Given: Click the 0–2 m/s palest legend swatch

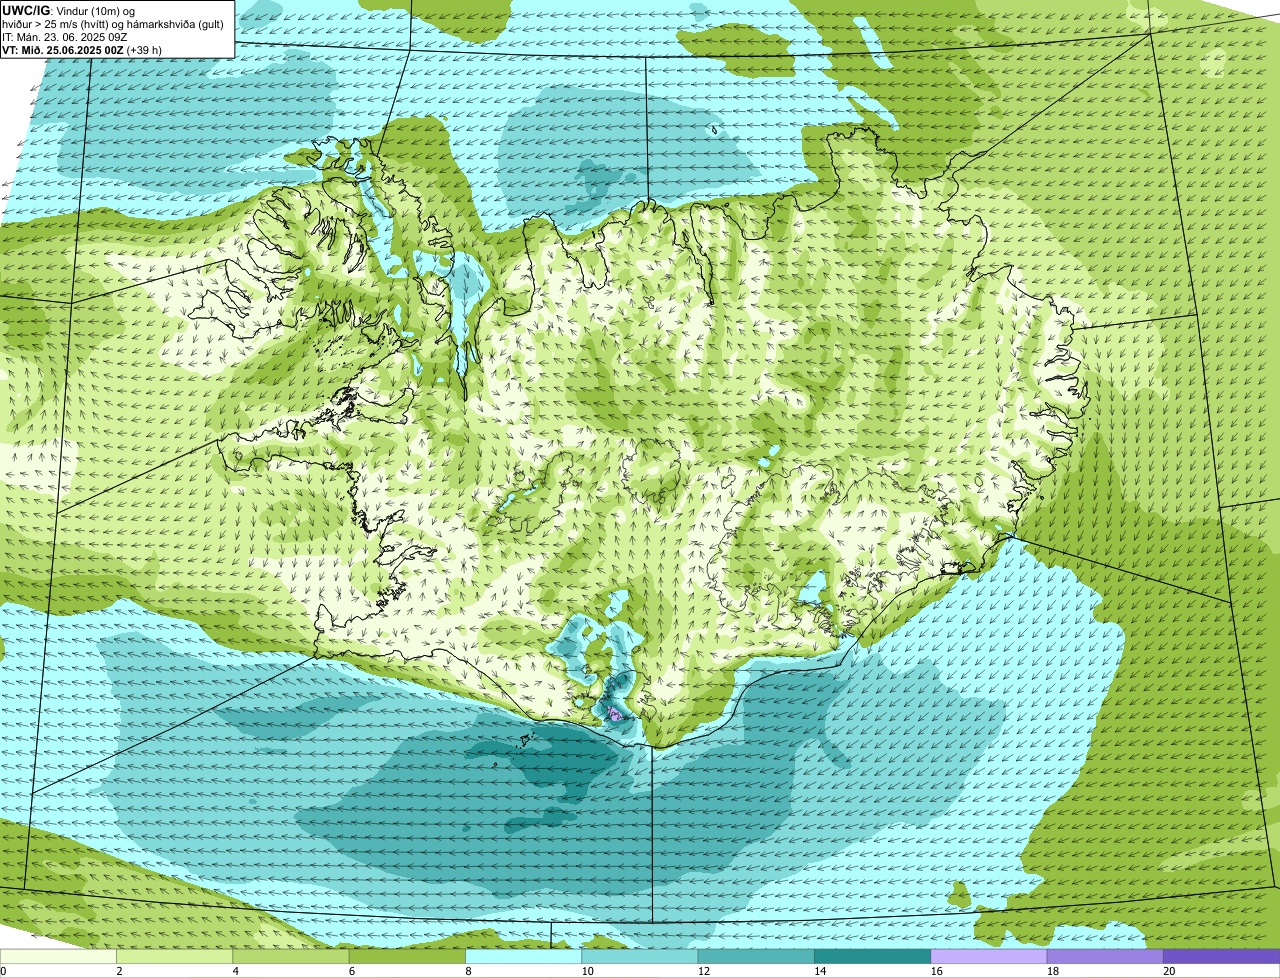Looking at the screenshot, I should tap(58, 956).
